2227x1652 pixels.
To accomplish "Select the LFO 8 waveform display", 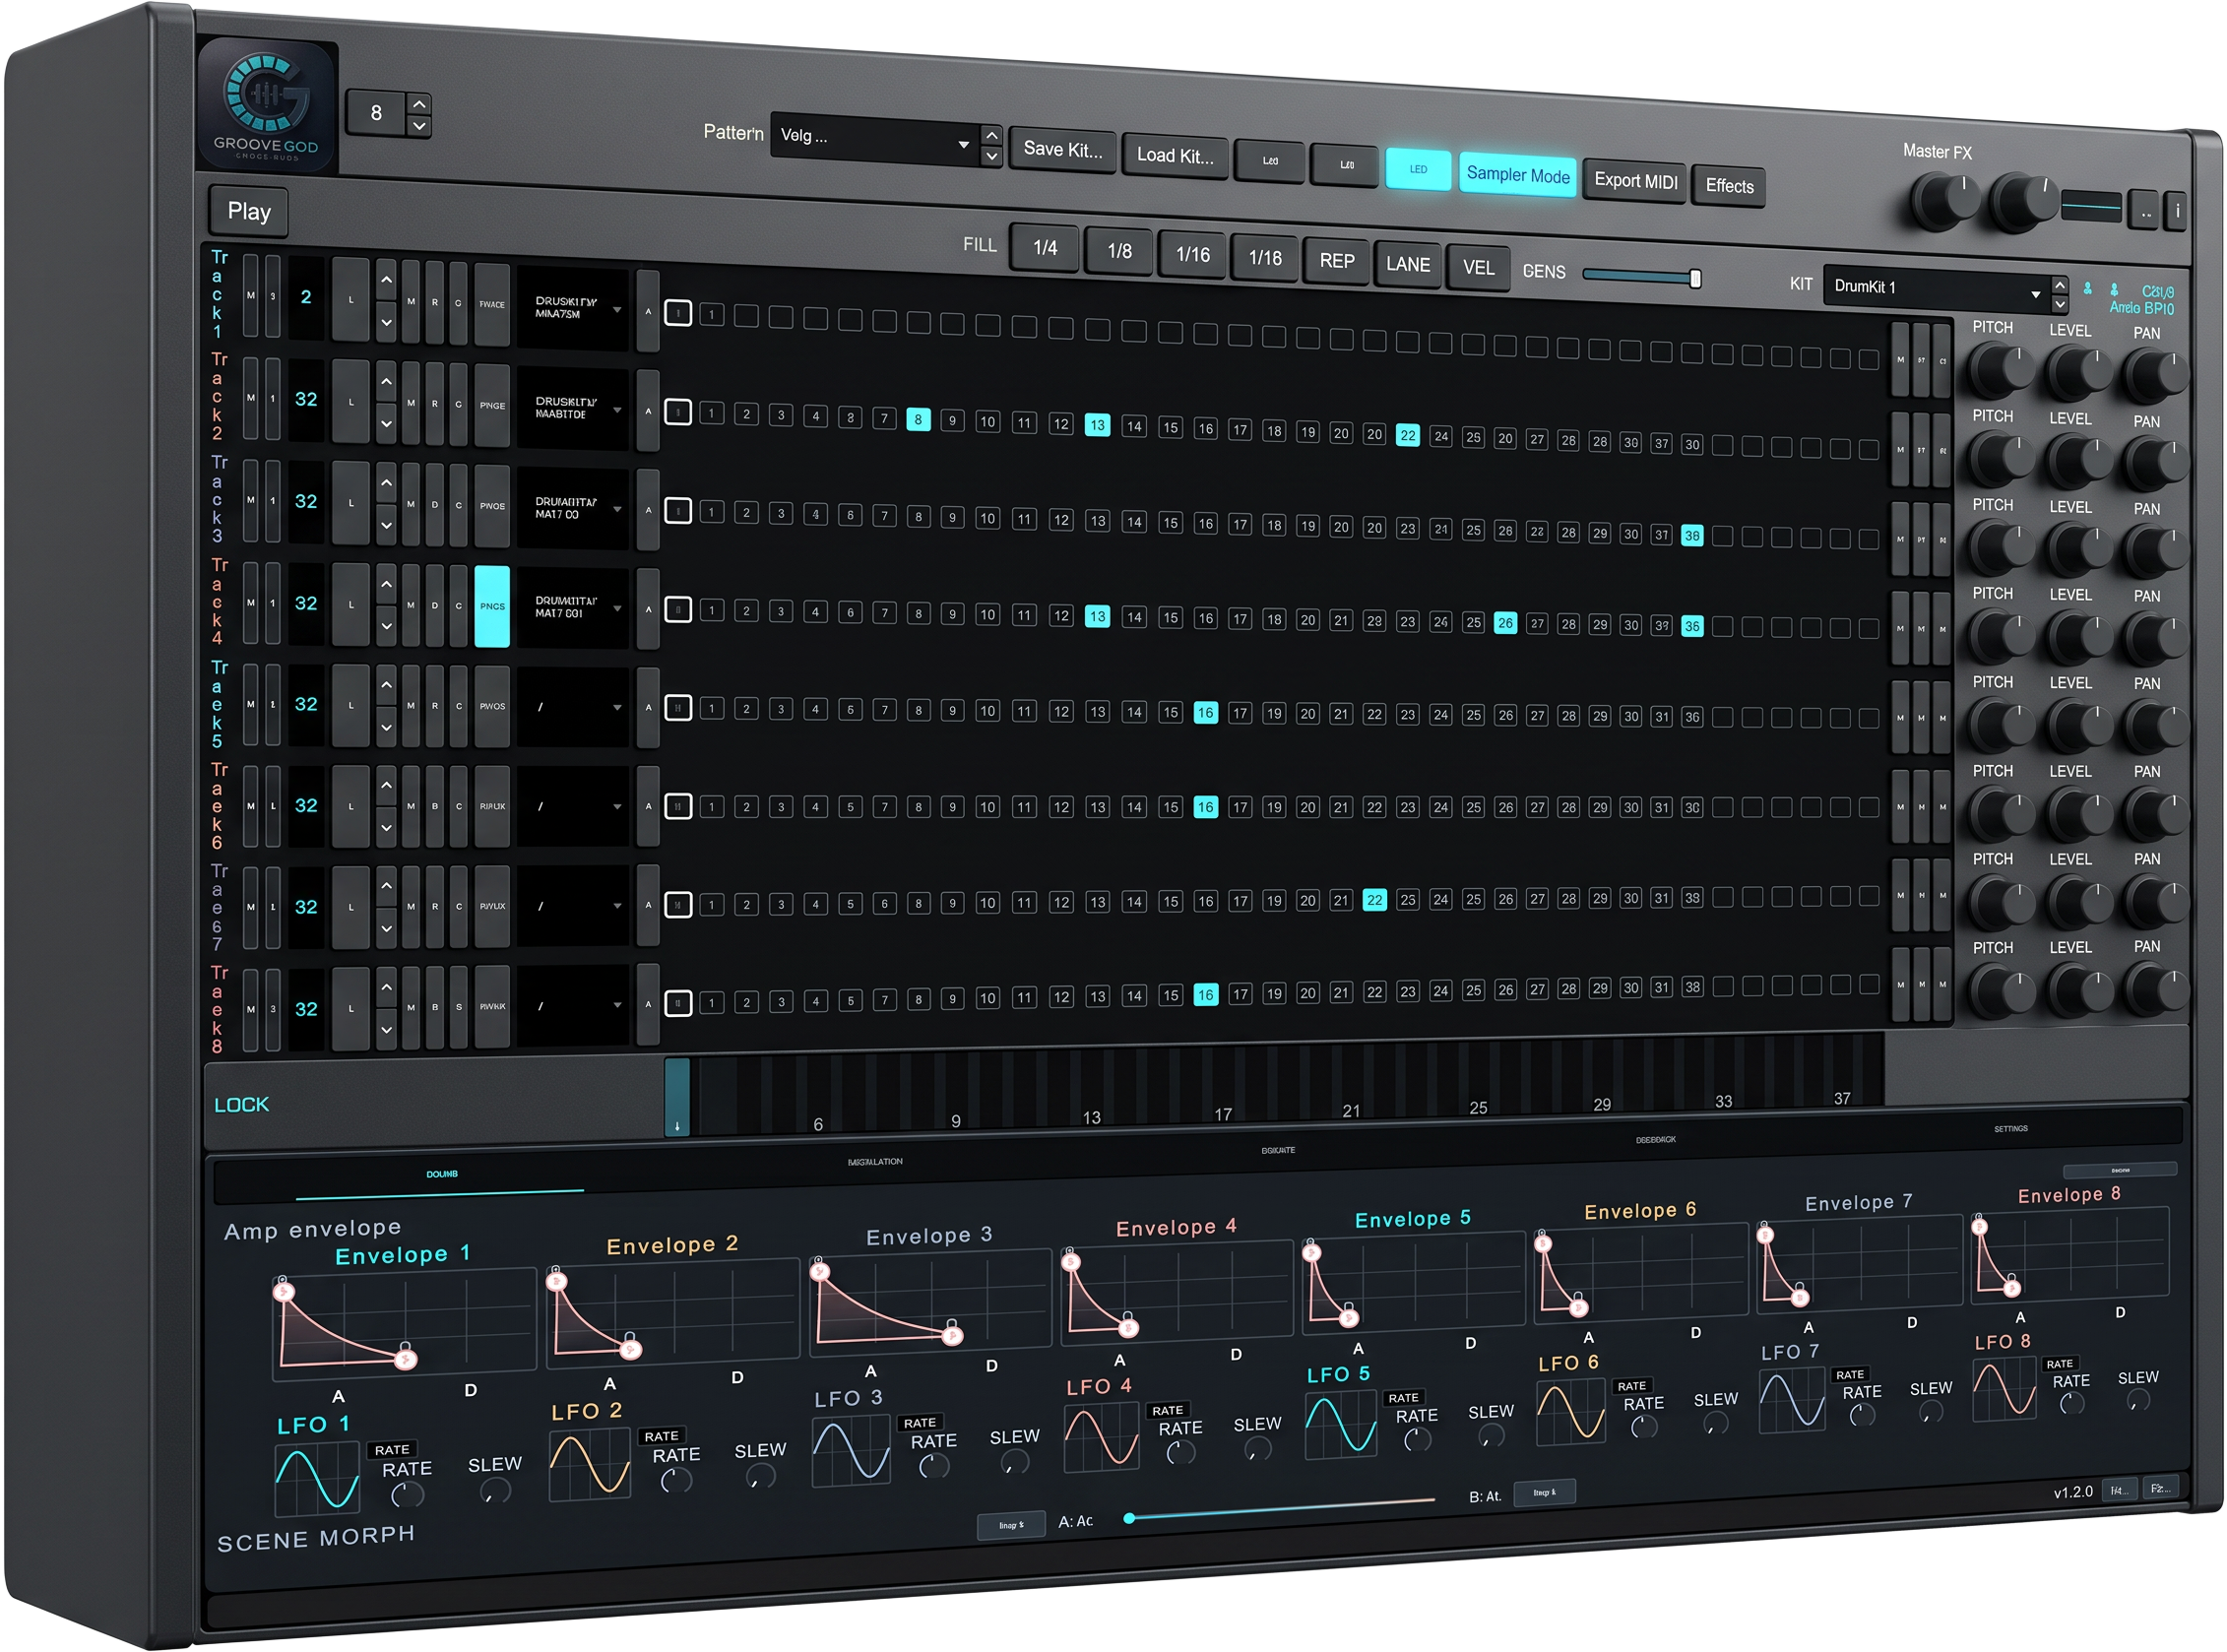I will 2004,1388.
